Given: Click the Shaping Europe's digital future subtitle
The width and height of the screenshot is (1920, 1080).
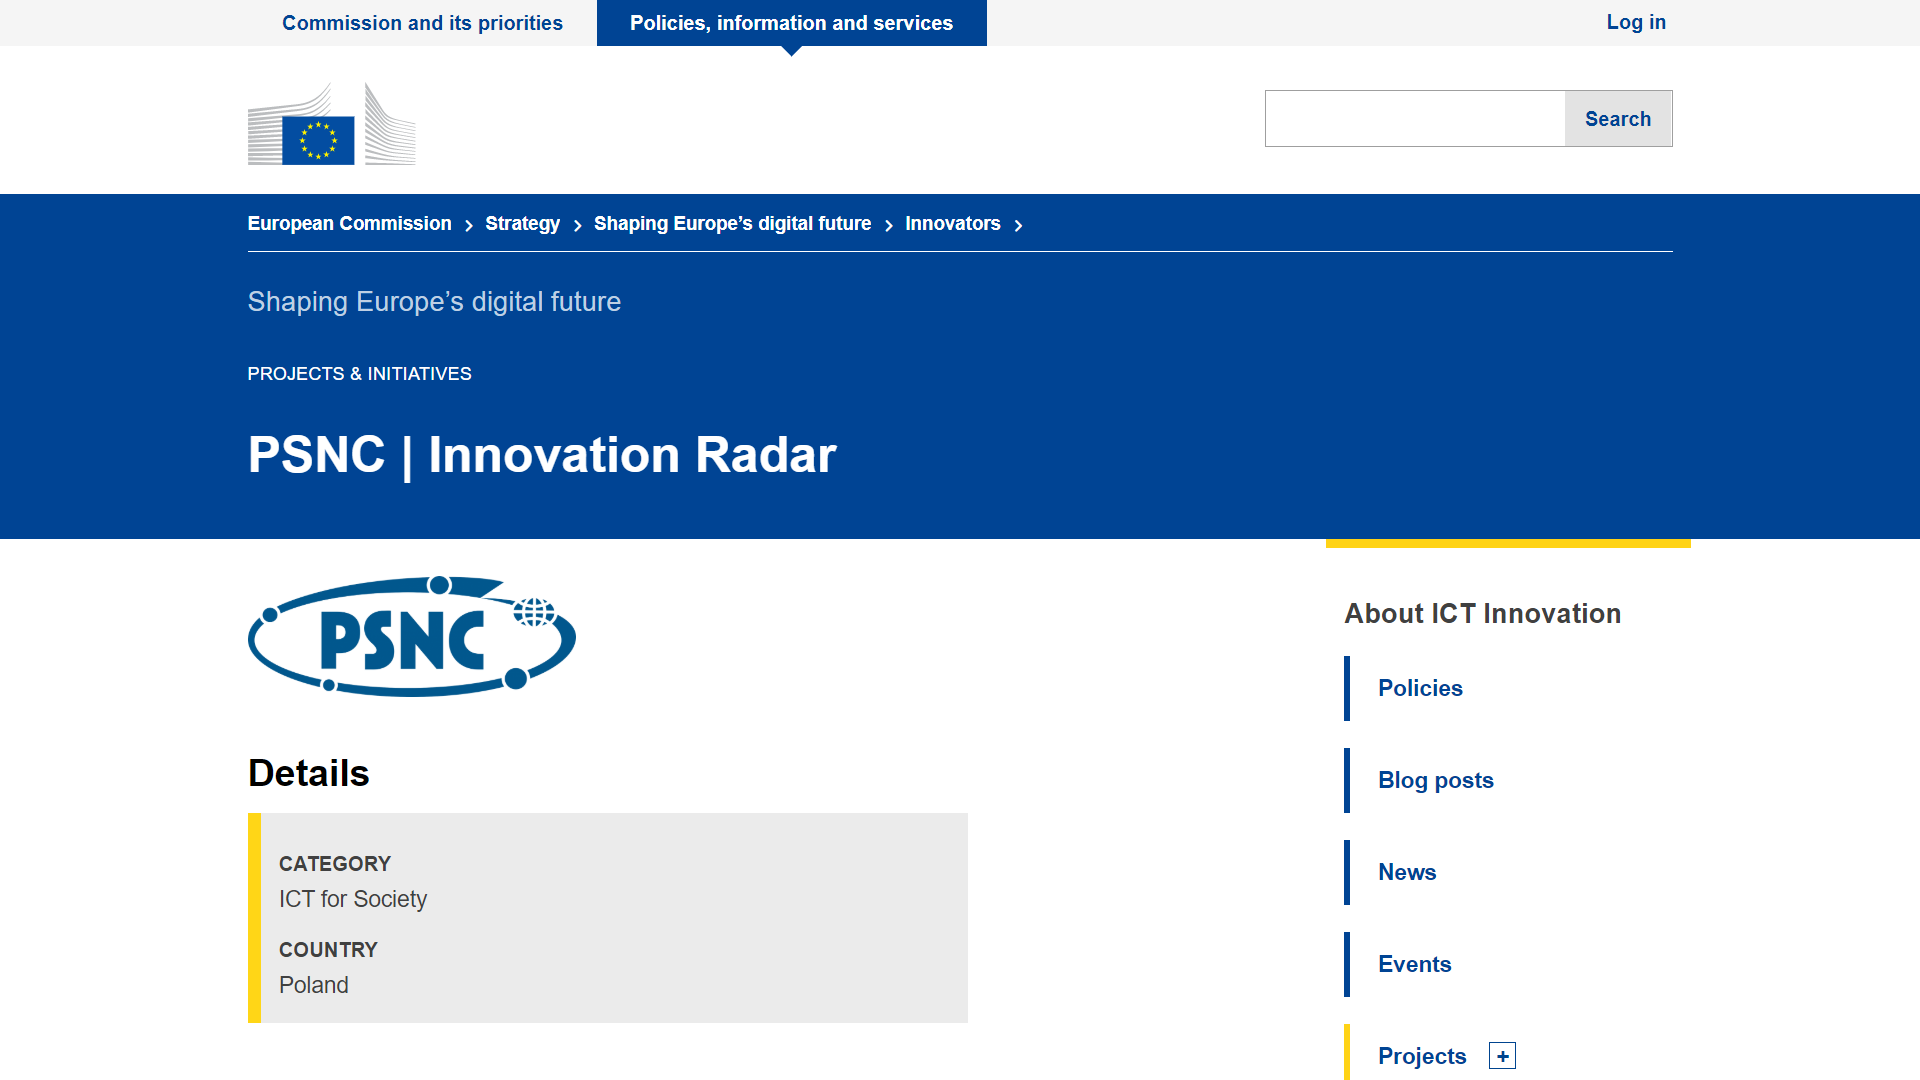Looking at the screenshot, I should pos(434,302).
